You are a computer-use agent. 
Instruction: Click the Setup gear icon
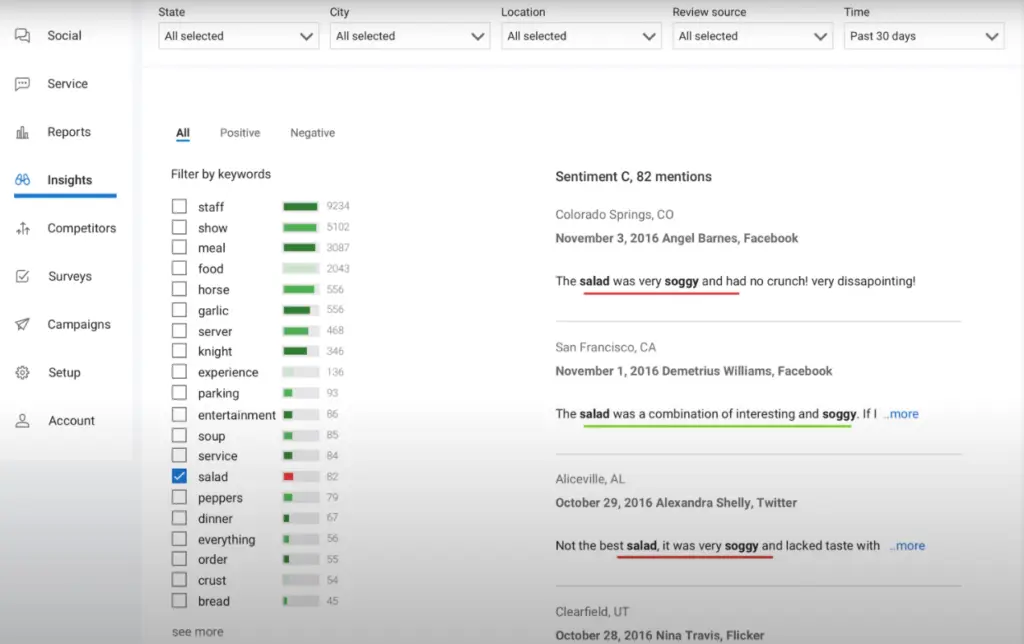(x=22, y=373)
